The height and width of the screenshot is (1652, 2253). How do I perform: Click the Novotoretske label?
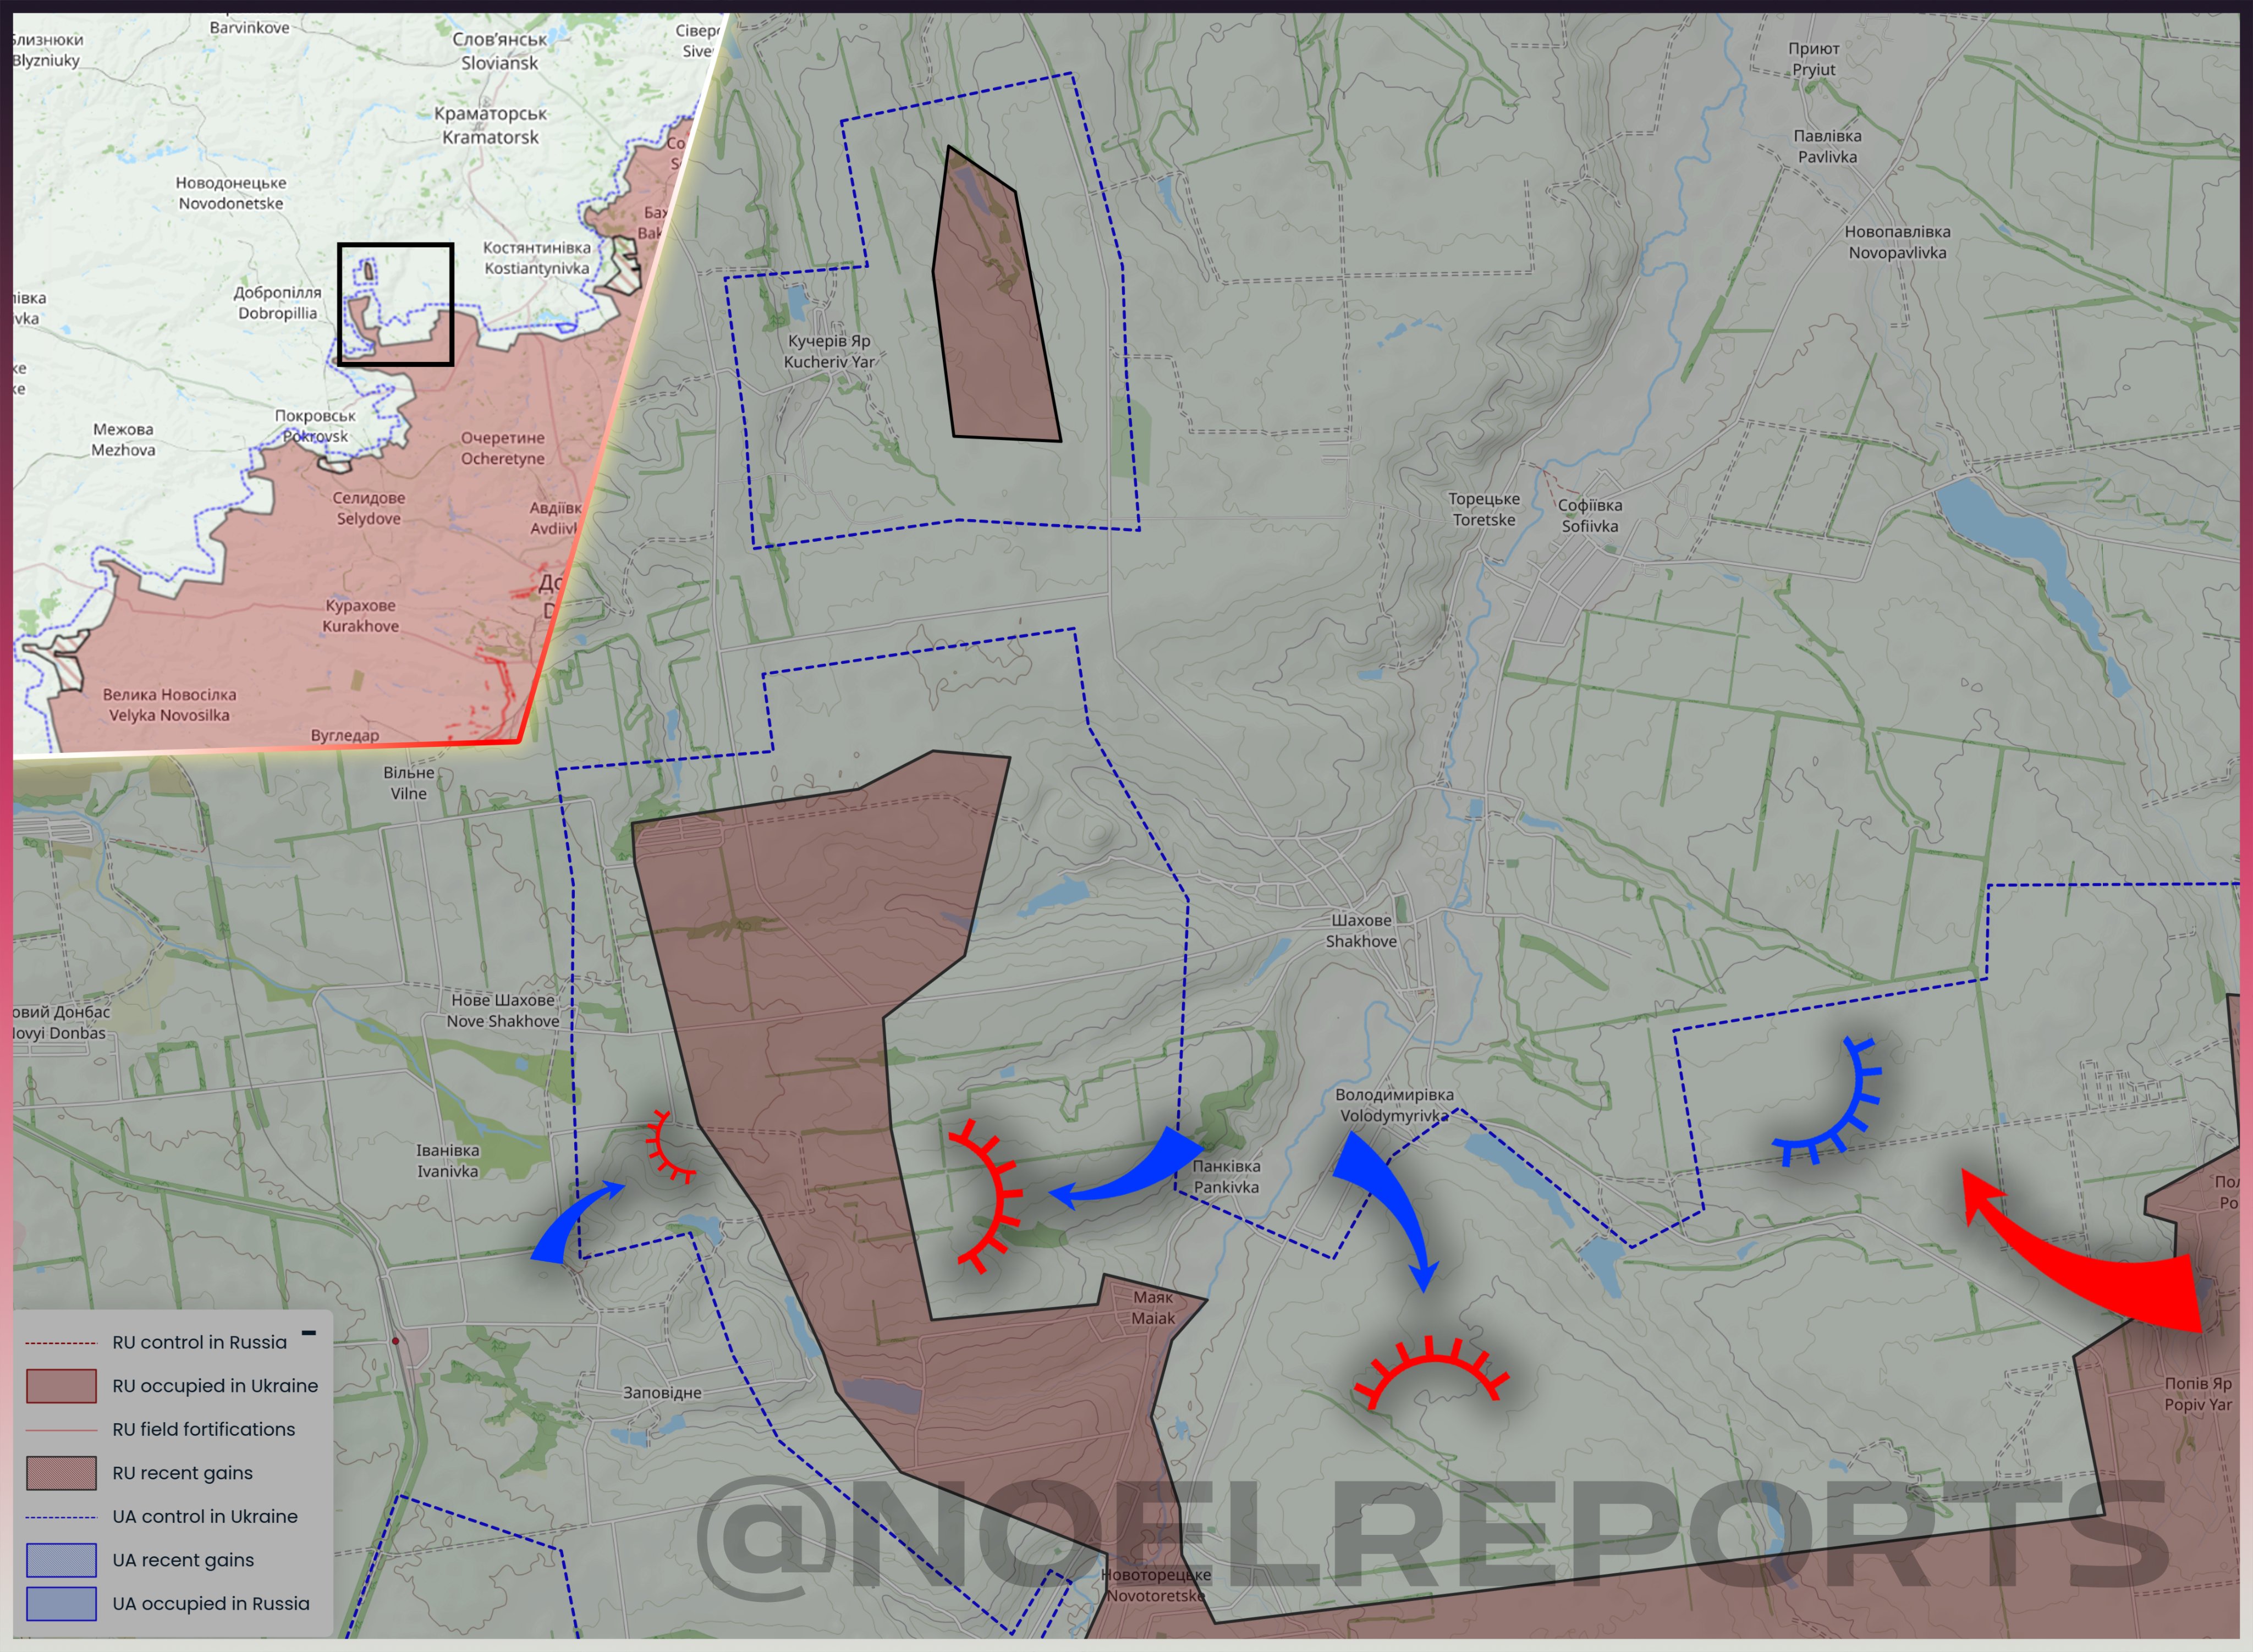click(x=1156, y=1585)
